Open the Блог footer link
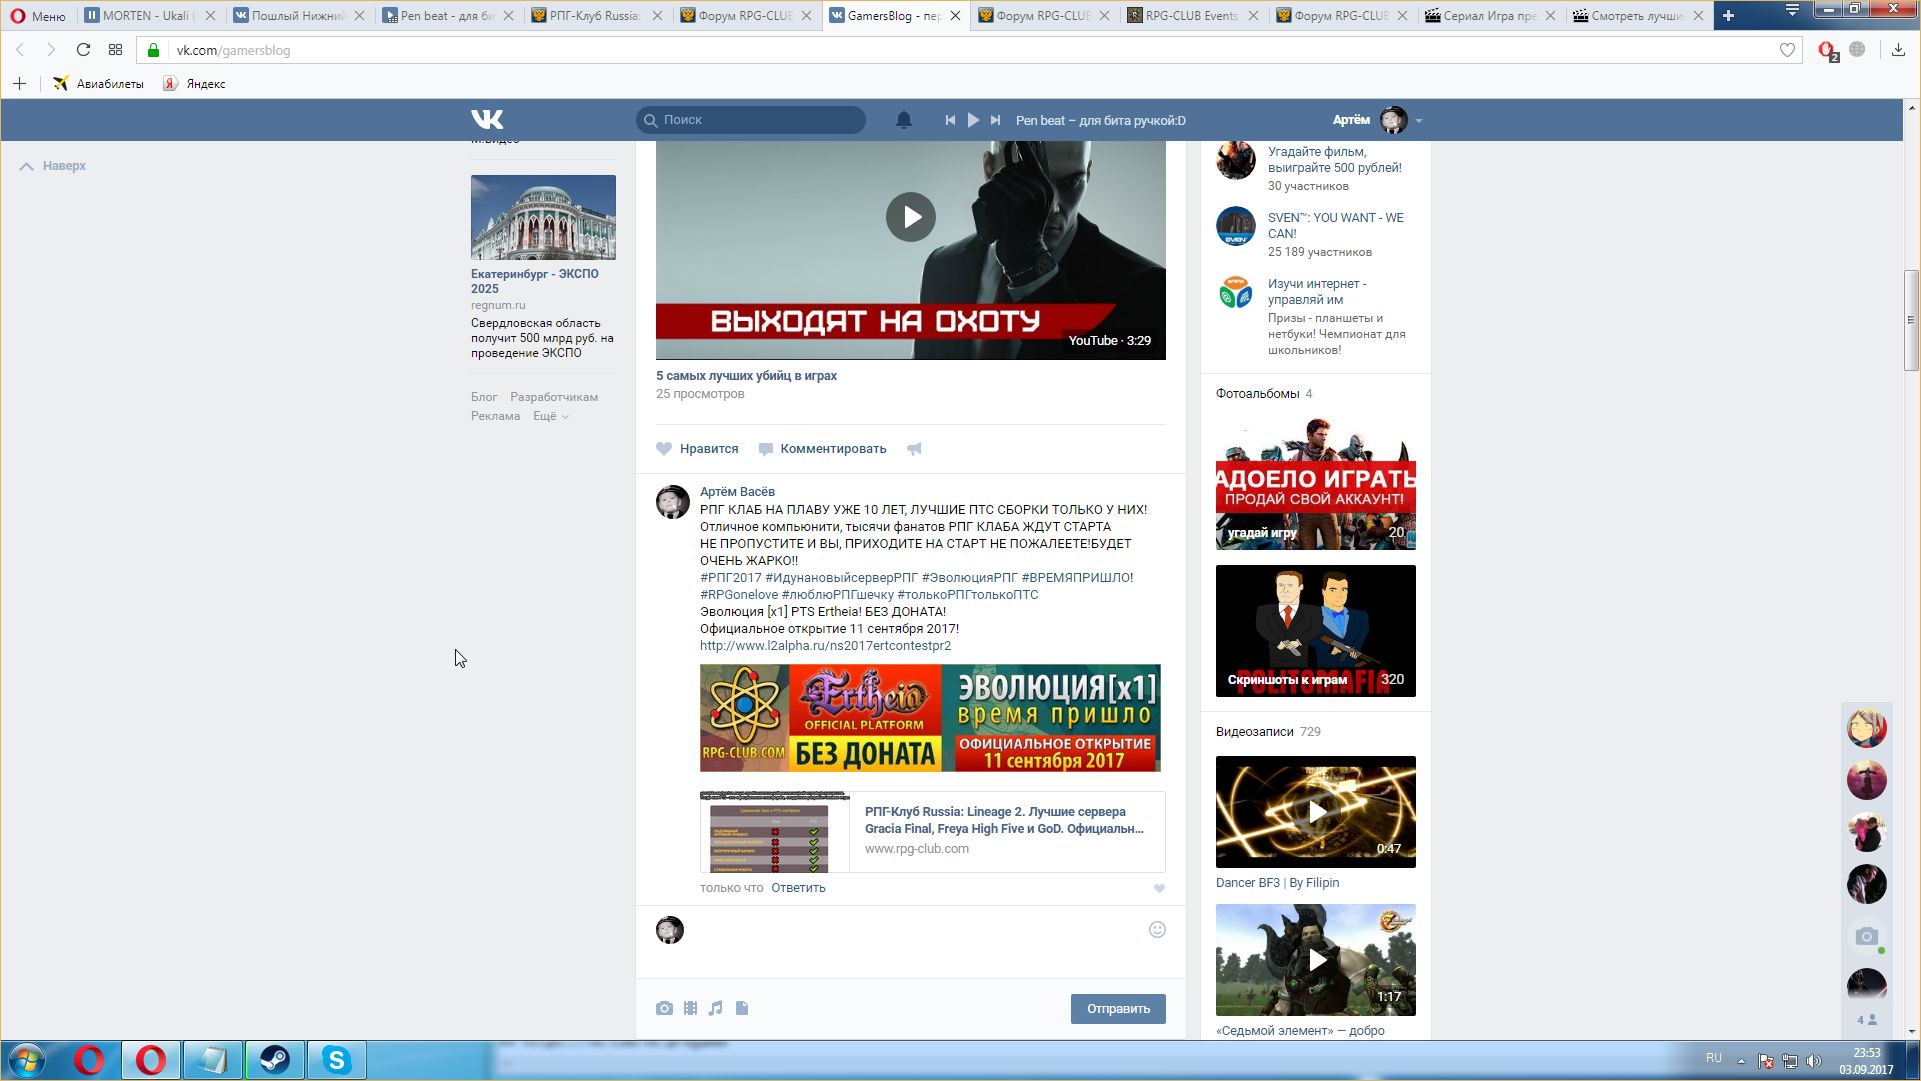Viewport: 1921px width, 1081px height. pyautogui.click(x=484, y=397)
